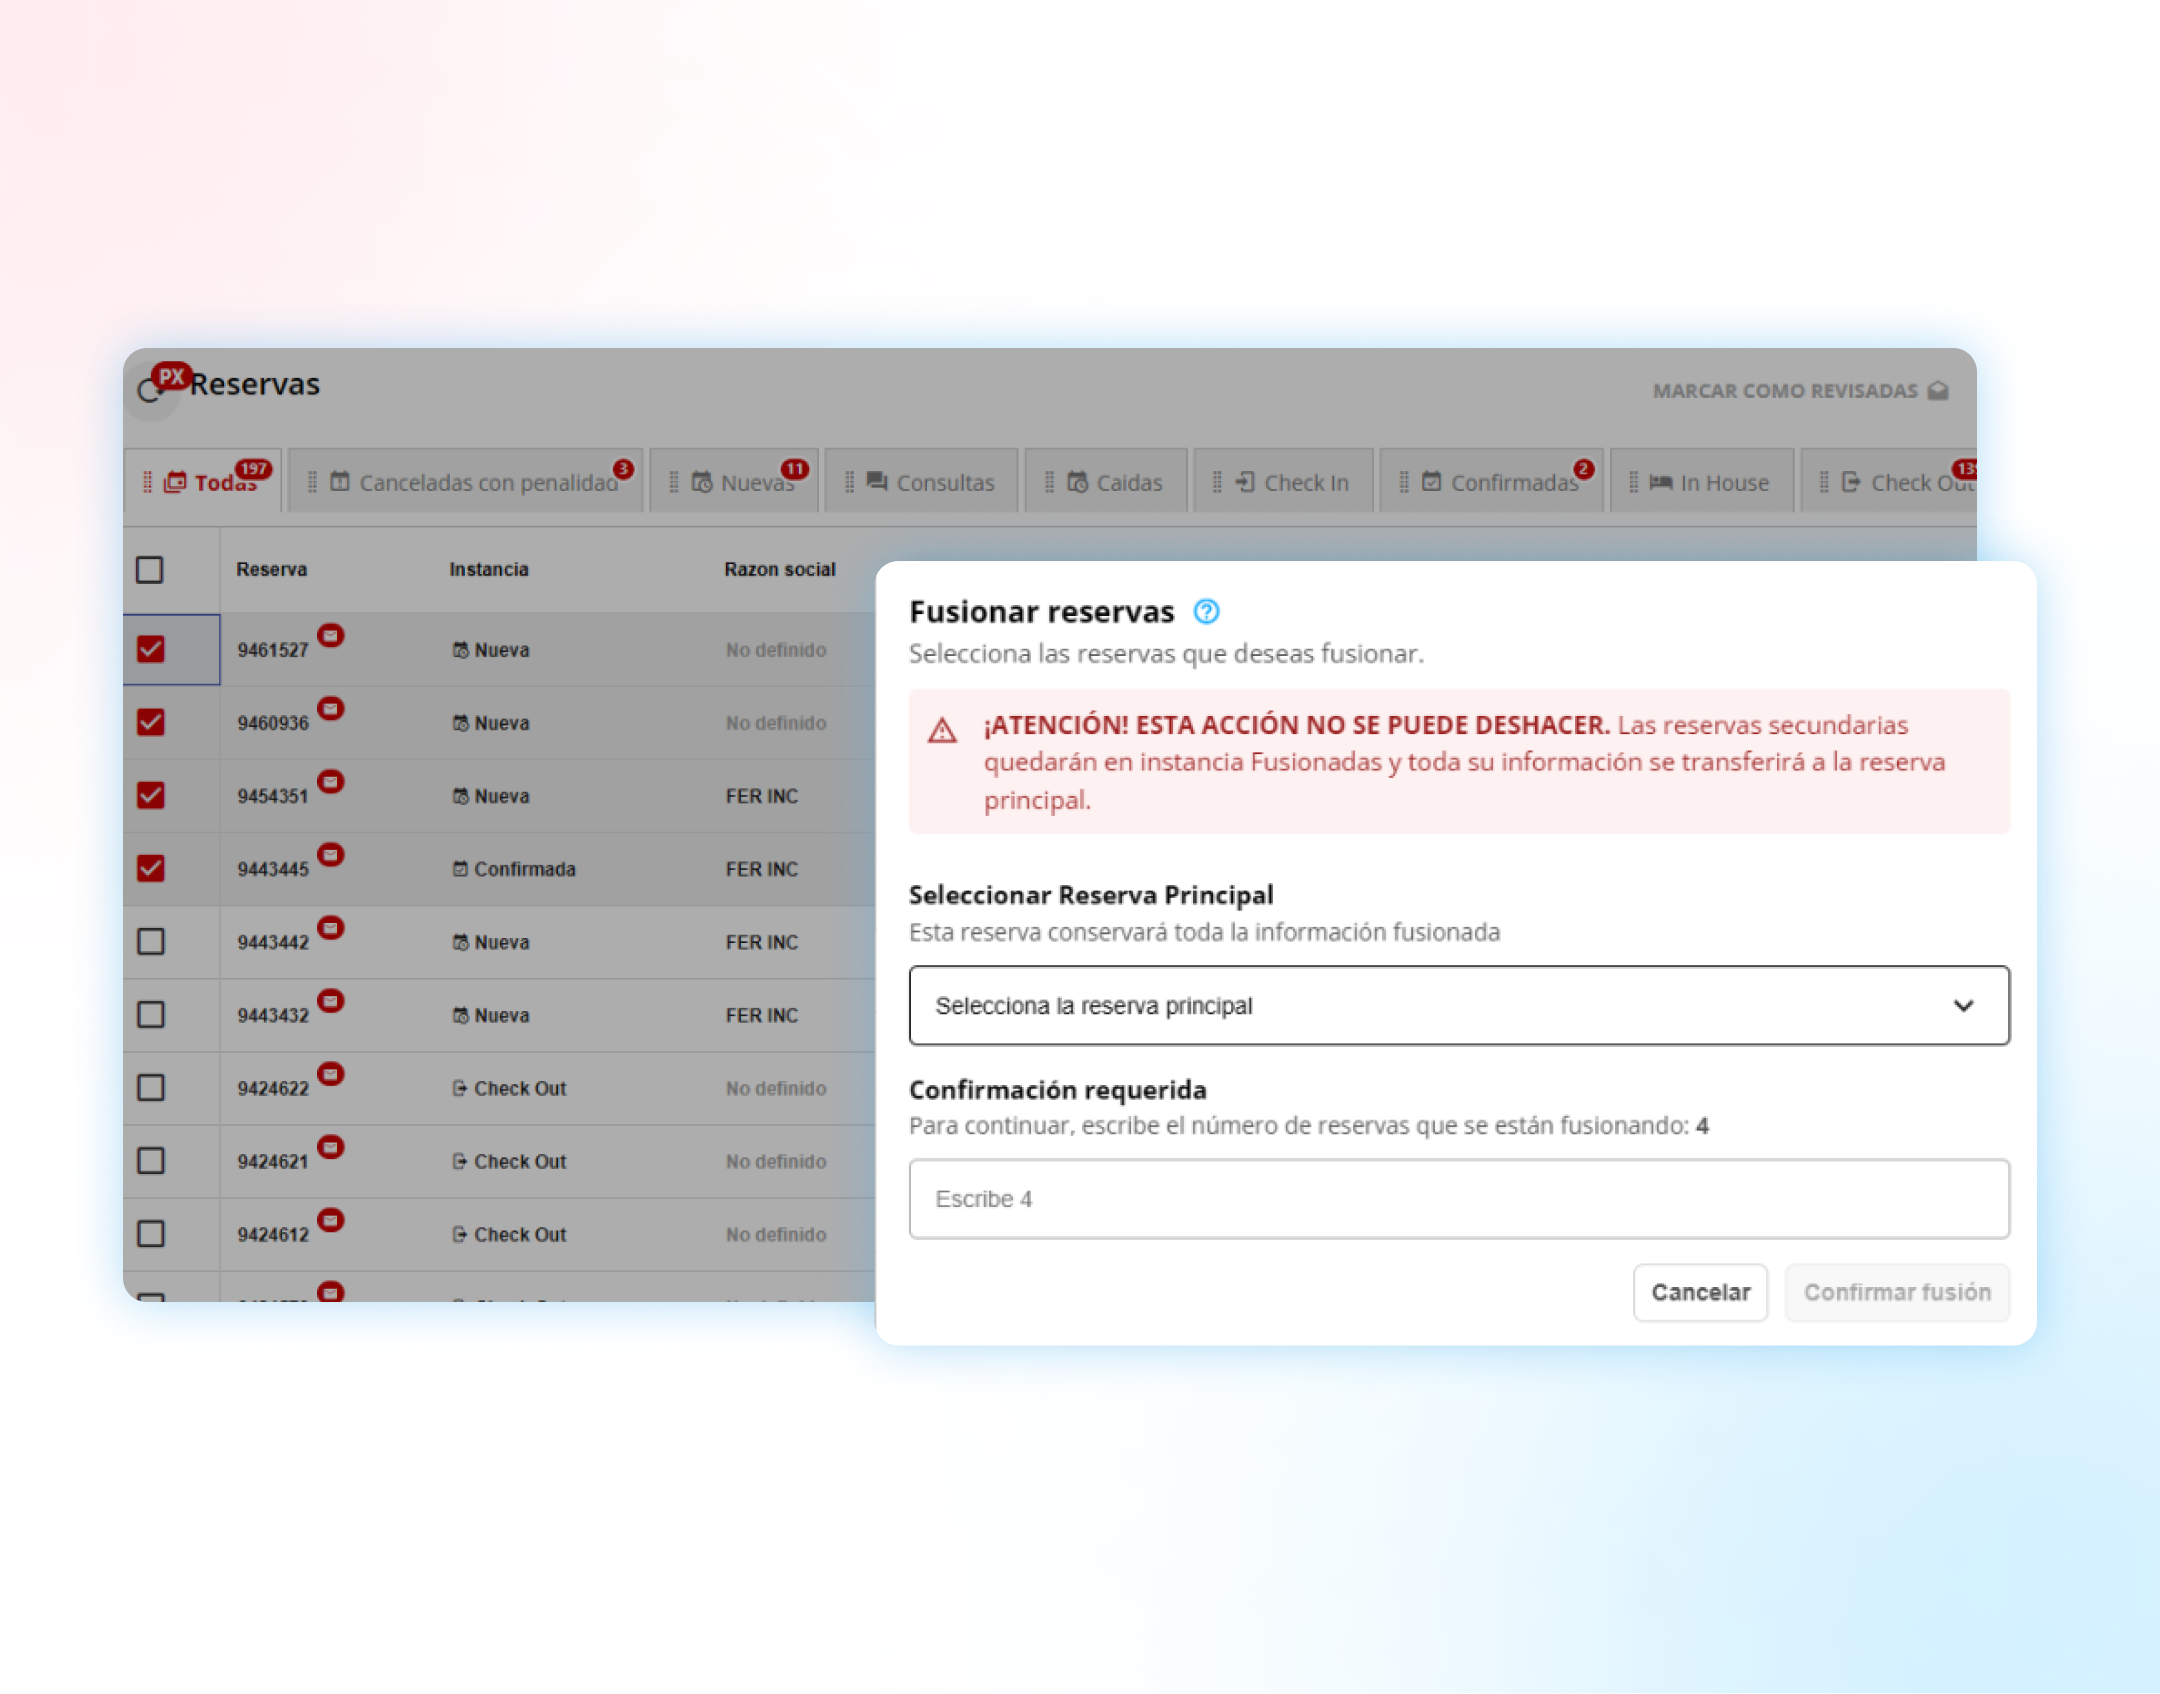Screen dimensions: 2160x1694
Task: Click the red message badge on reservation 9461527
Action: pos(331,635)
